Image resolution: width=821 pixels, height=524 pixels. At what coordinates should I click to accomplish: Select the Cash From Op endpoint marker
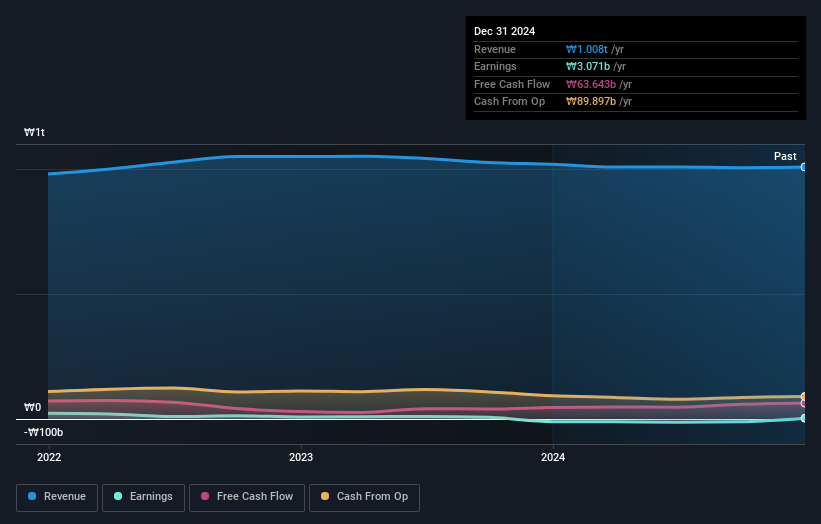pos(803,396)
